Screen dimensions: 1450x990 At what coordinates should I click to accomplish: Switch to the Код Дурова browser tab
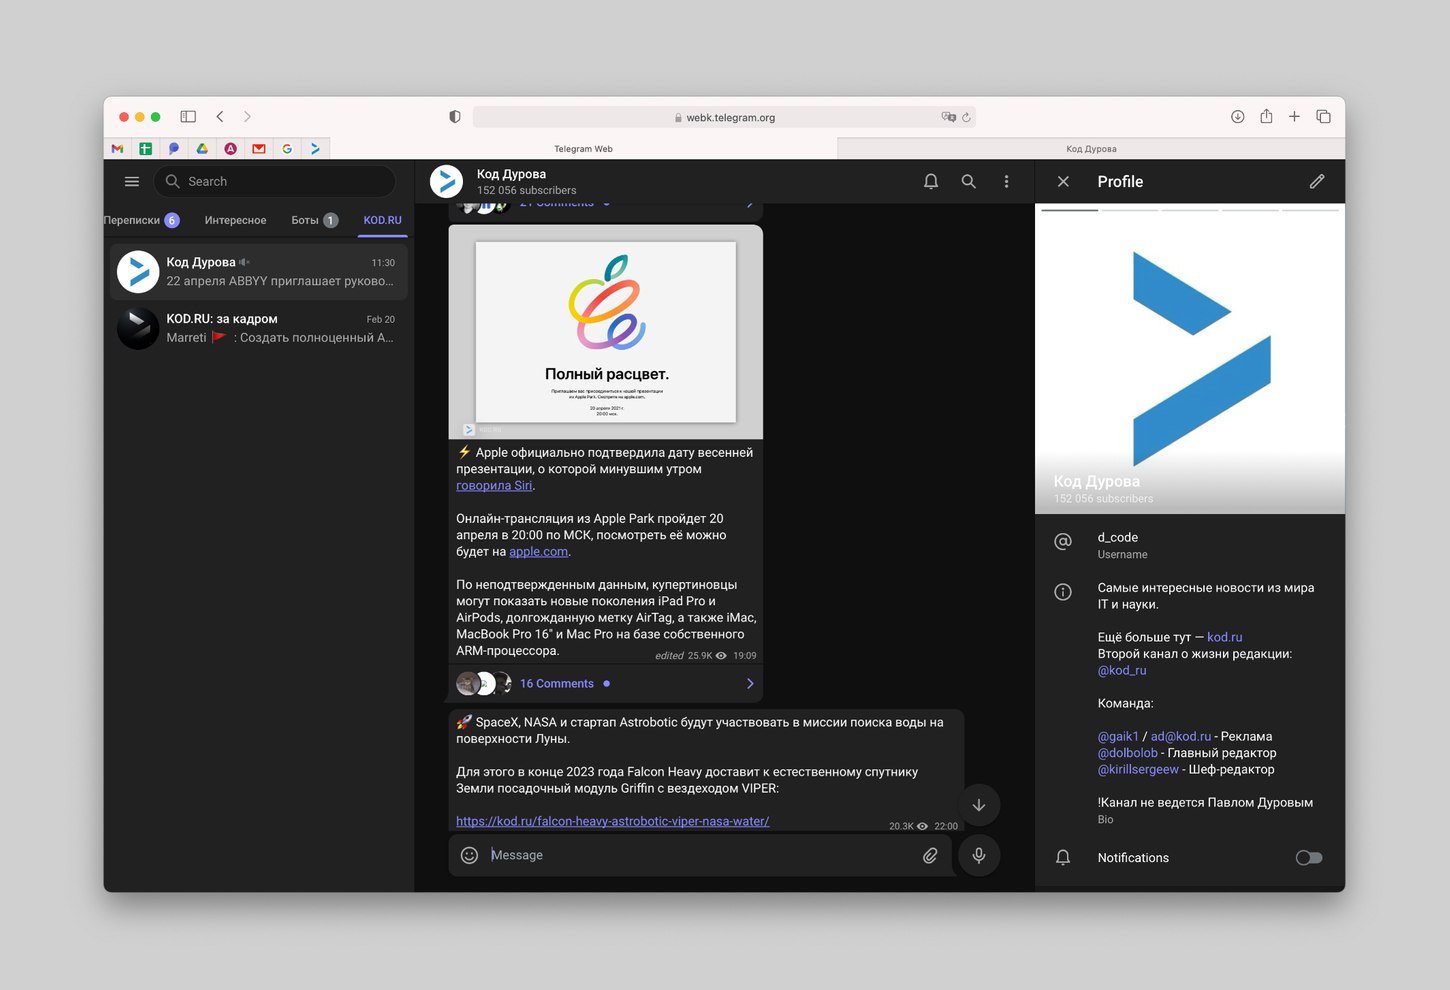tap(1091, 149)
